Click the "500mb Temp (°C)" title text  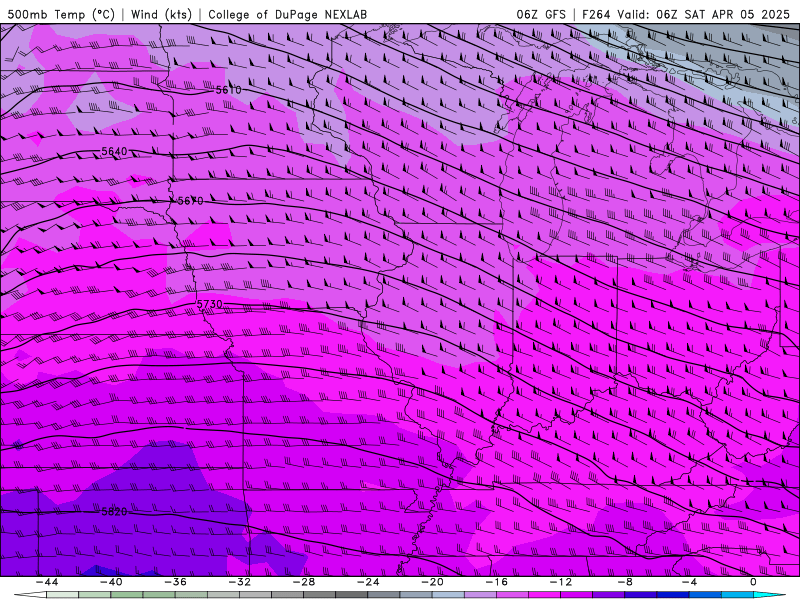[61, 14]
